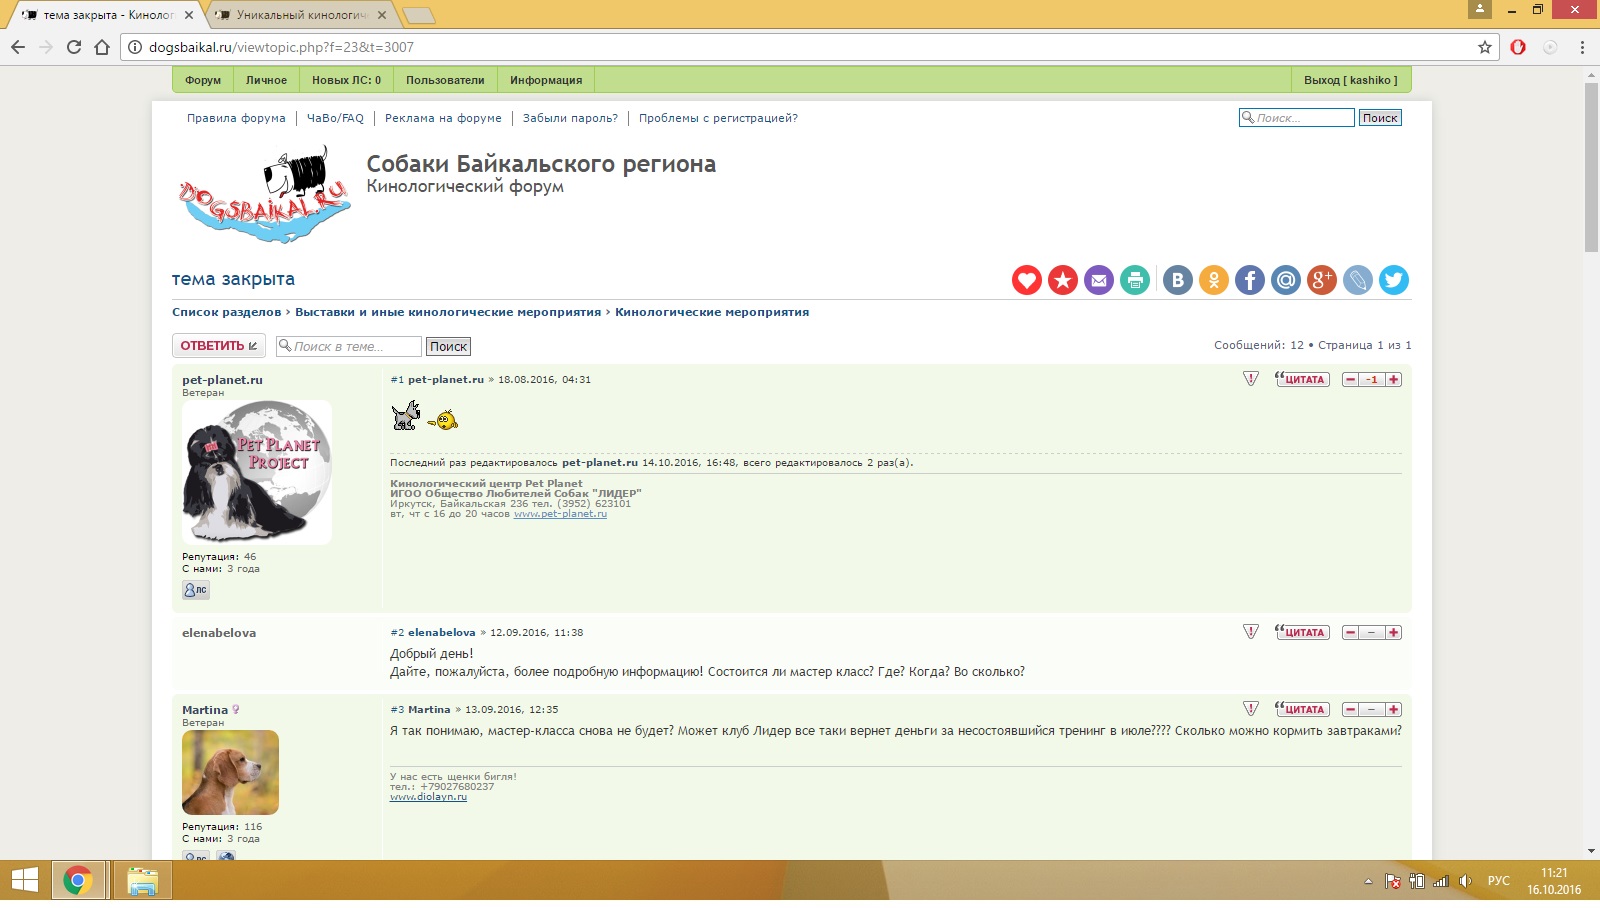
Task: Click the green printer icon
Action: click(x=1135, y=280)
